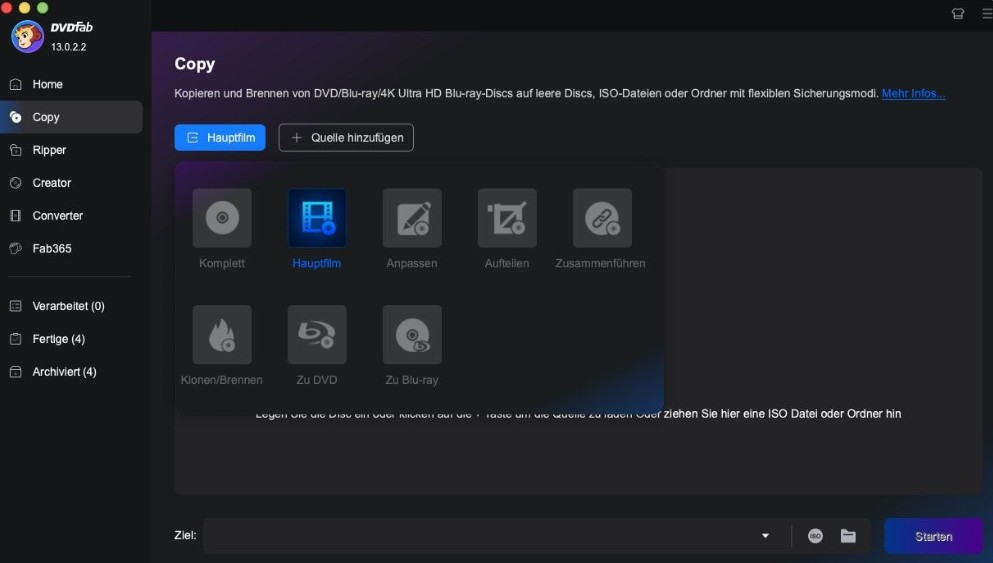993x563 pixels.
Task: Click the Quelle hinzufügen button
Action: click(x=346, y=137)
